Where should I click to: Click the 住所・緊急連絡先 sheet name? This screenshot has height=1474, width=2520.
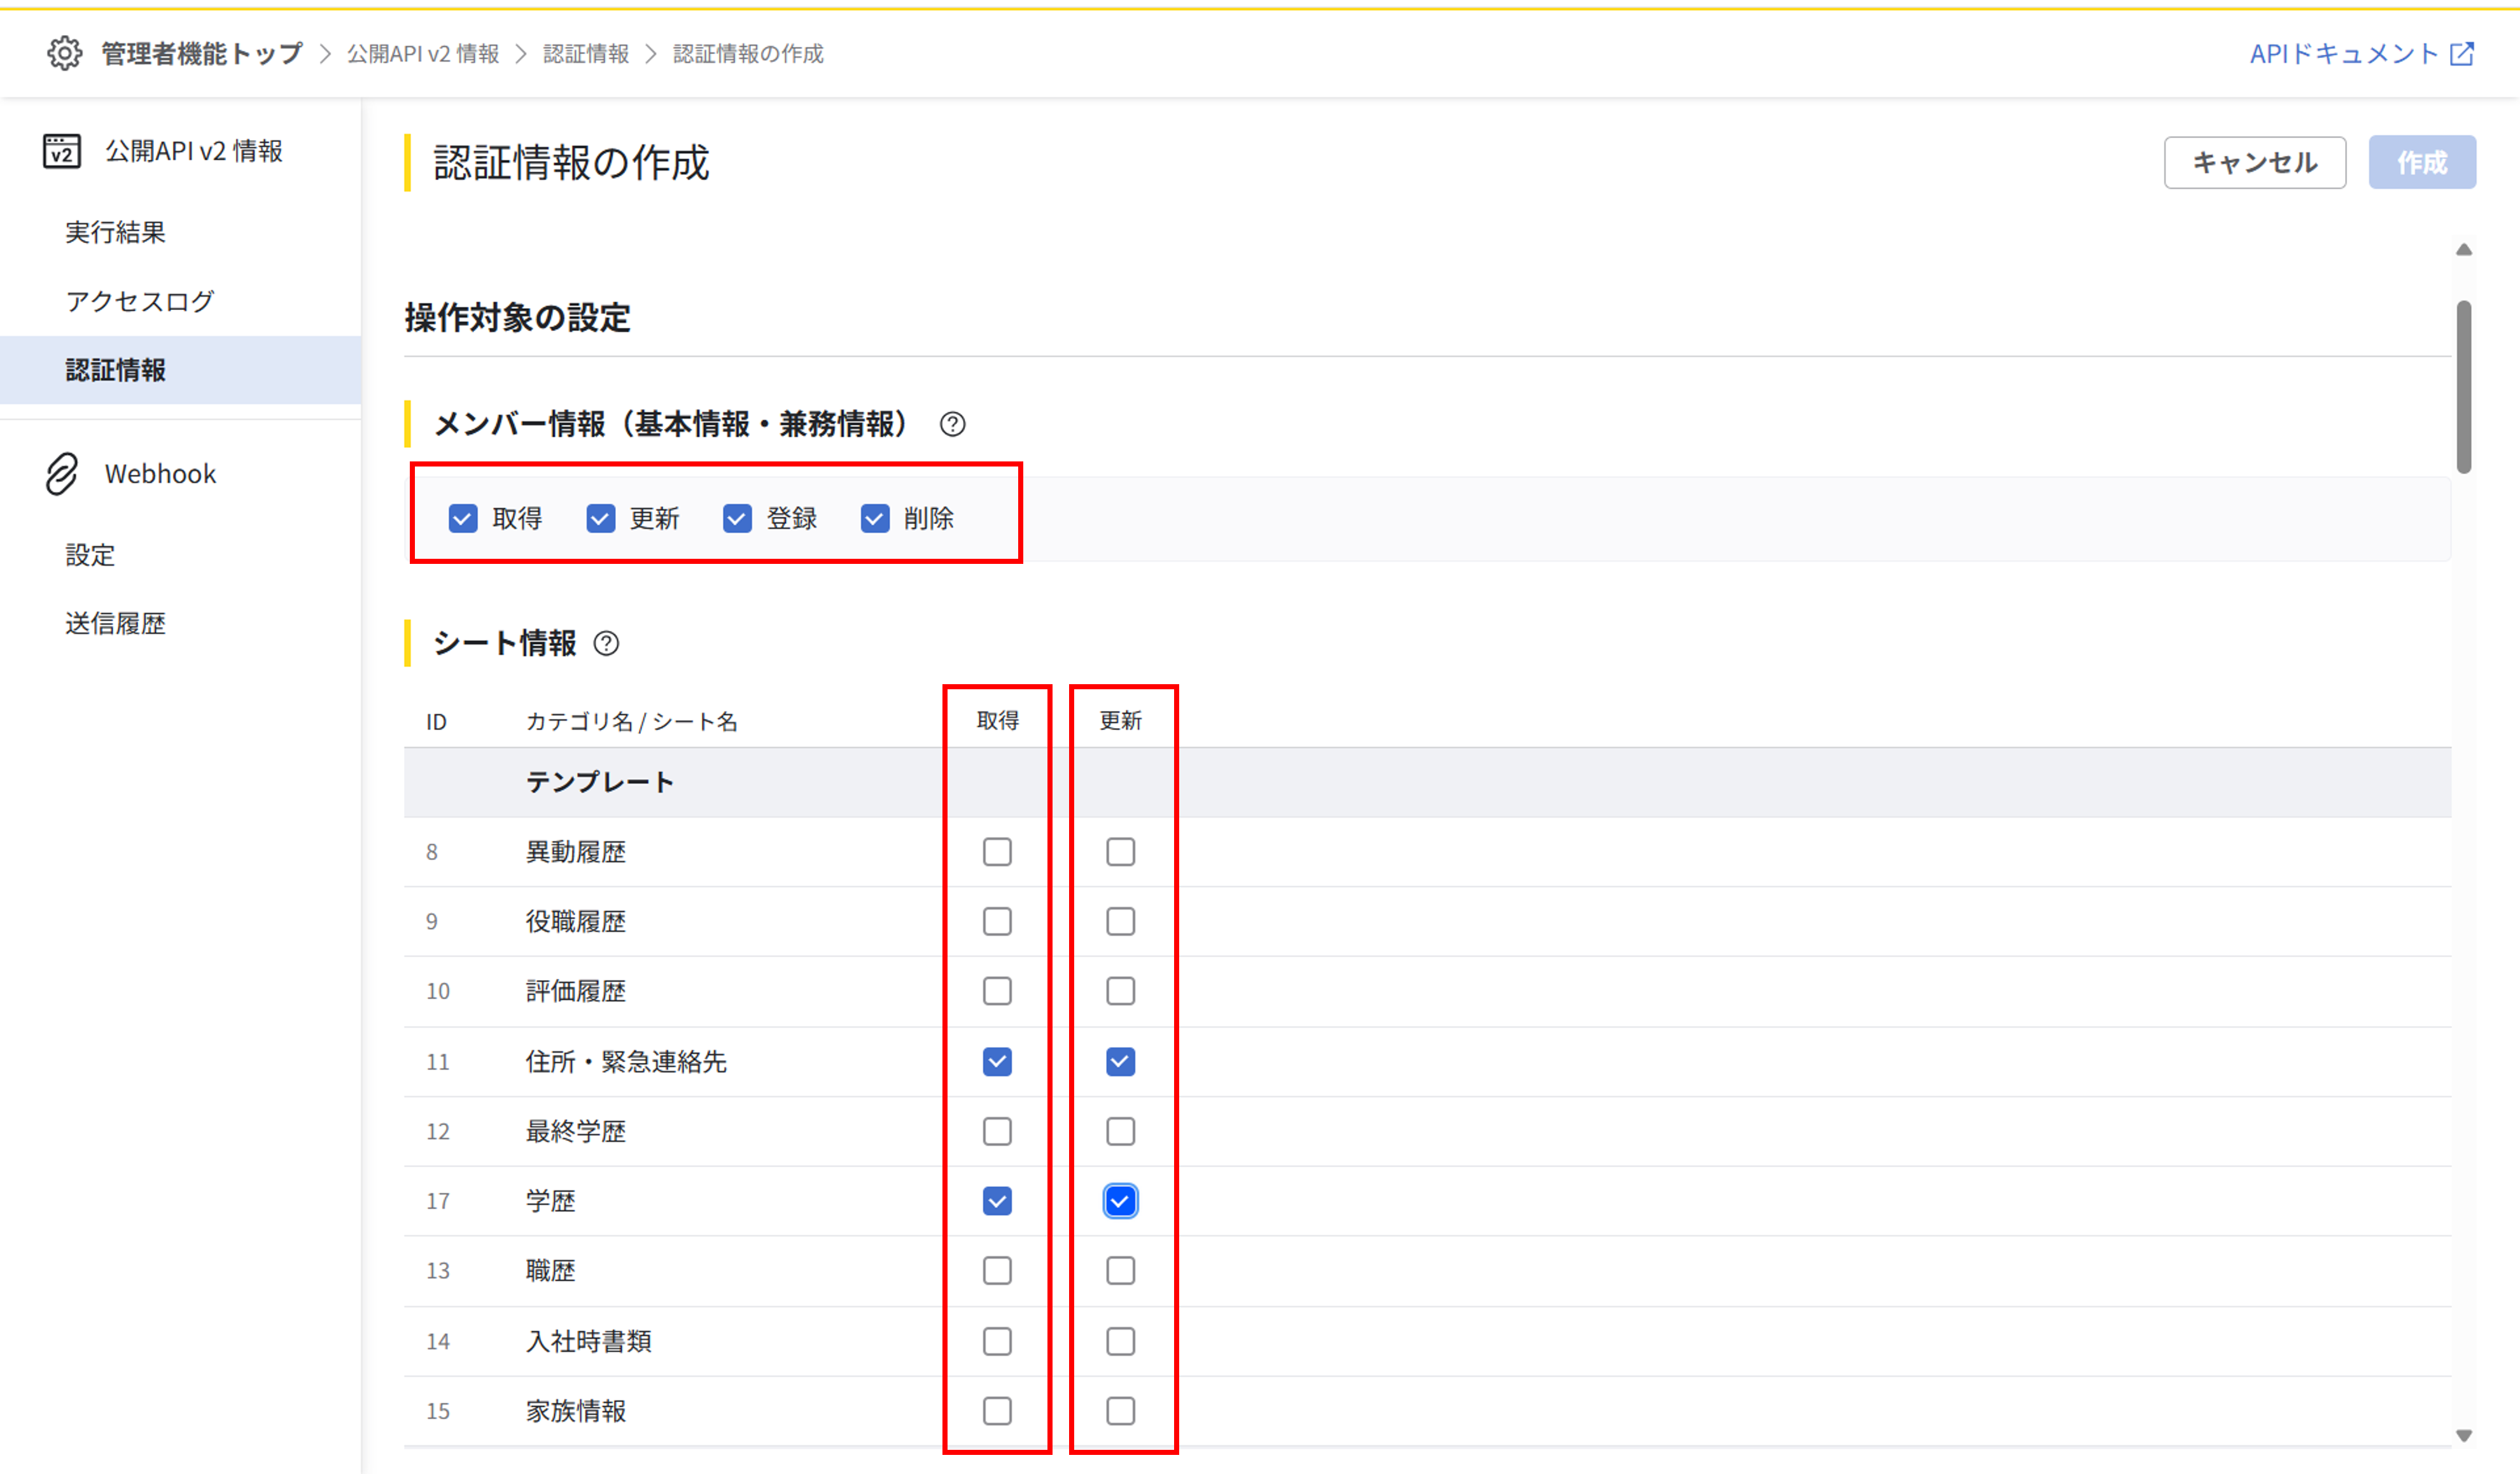(626, 1061)
